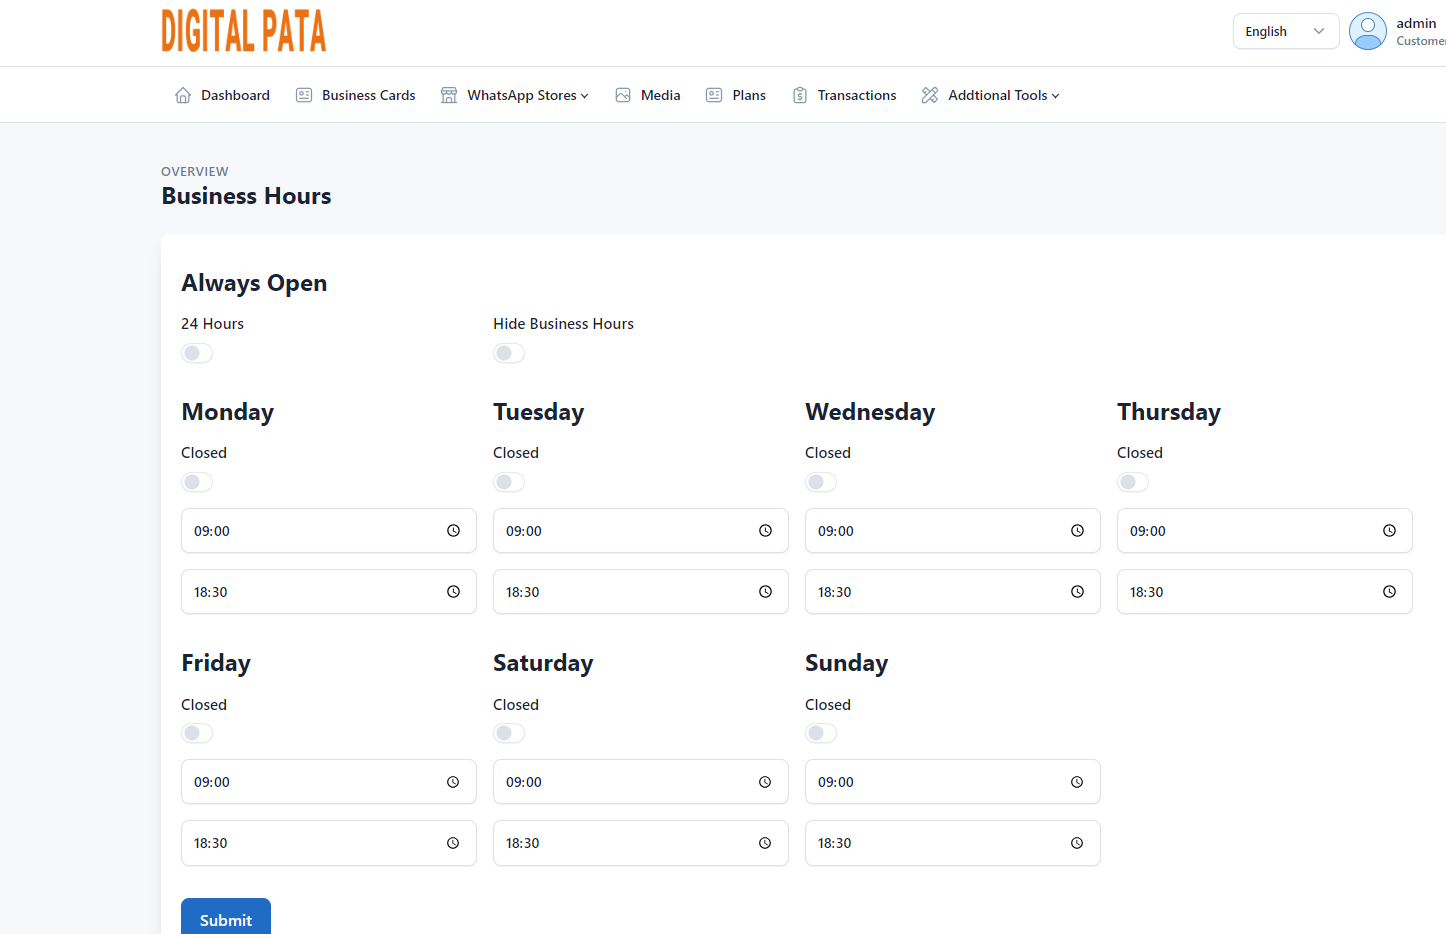
Task: Click Monday opening time 09:00 field
Action: [329, 531]
